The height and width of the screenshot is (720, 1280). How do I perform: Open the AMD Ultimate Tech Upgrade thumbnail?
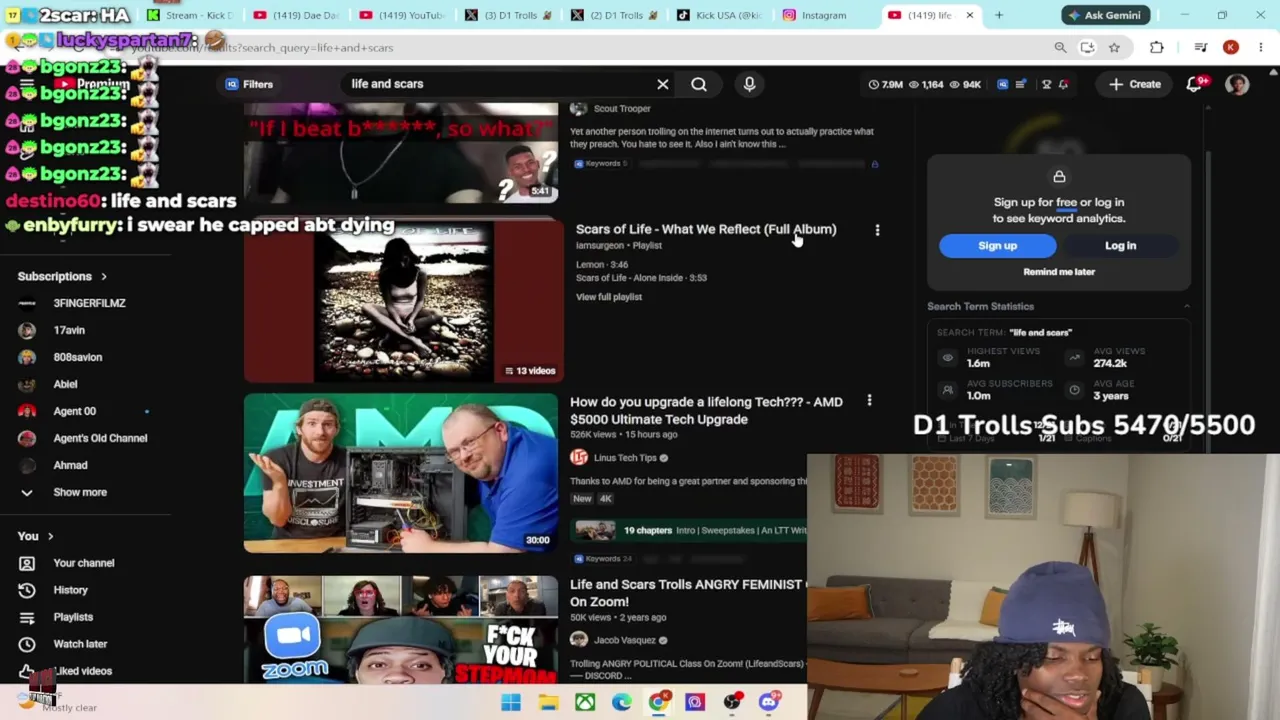point(401,473)
